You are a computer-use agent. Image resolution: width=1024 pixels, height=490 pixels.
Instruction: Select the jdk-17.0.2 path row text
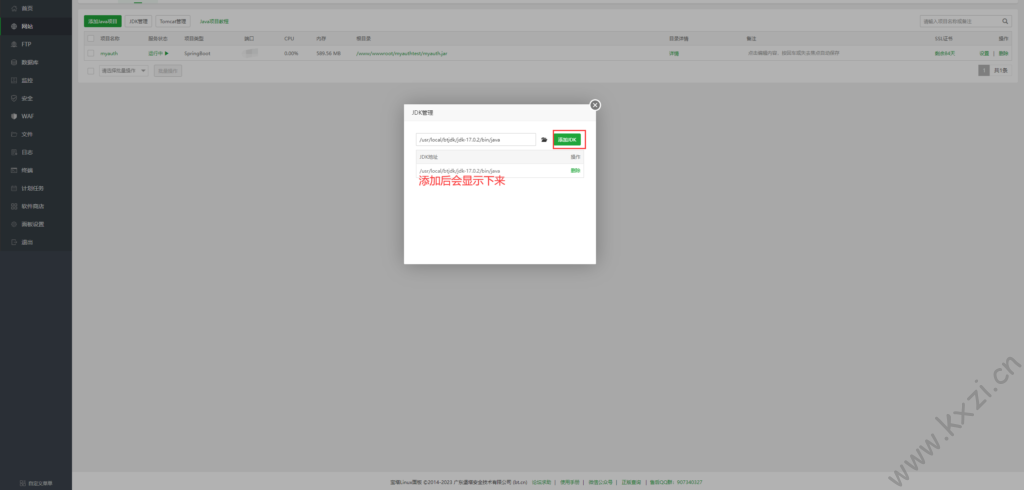coord(460,171)
